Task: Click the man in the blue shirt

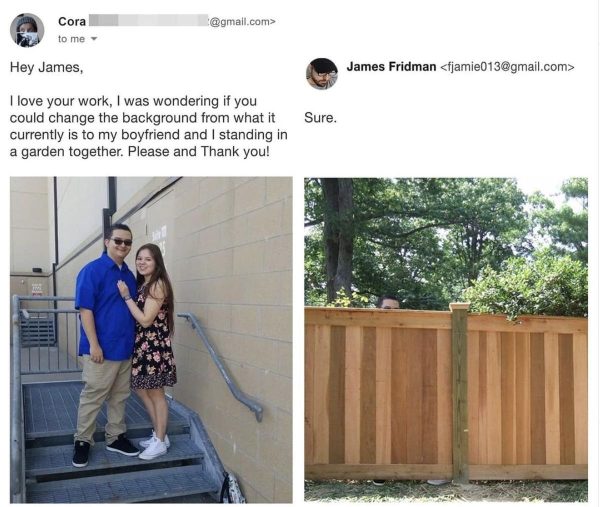Action: (105, 344)
